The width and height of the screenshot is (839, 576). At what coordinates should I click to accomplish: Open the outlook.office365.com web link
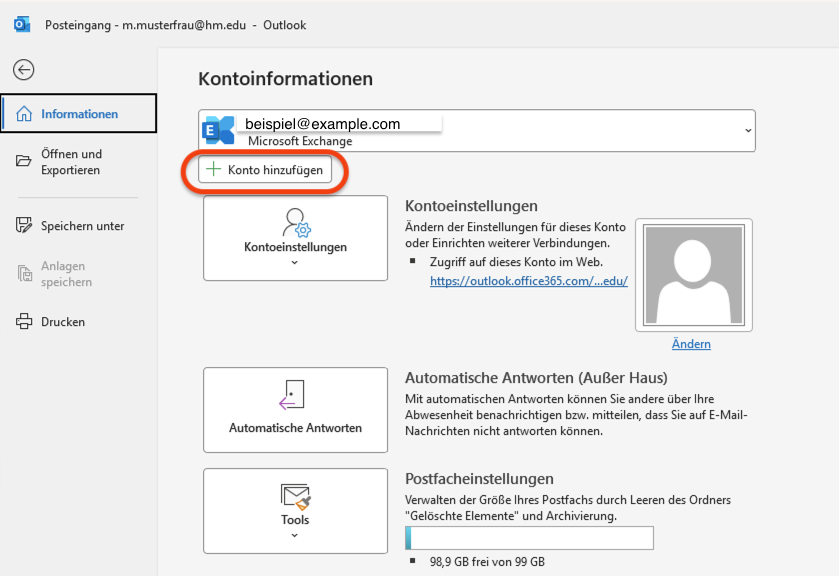[x=529, y=281]
